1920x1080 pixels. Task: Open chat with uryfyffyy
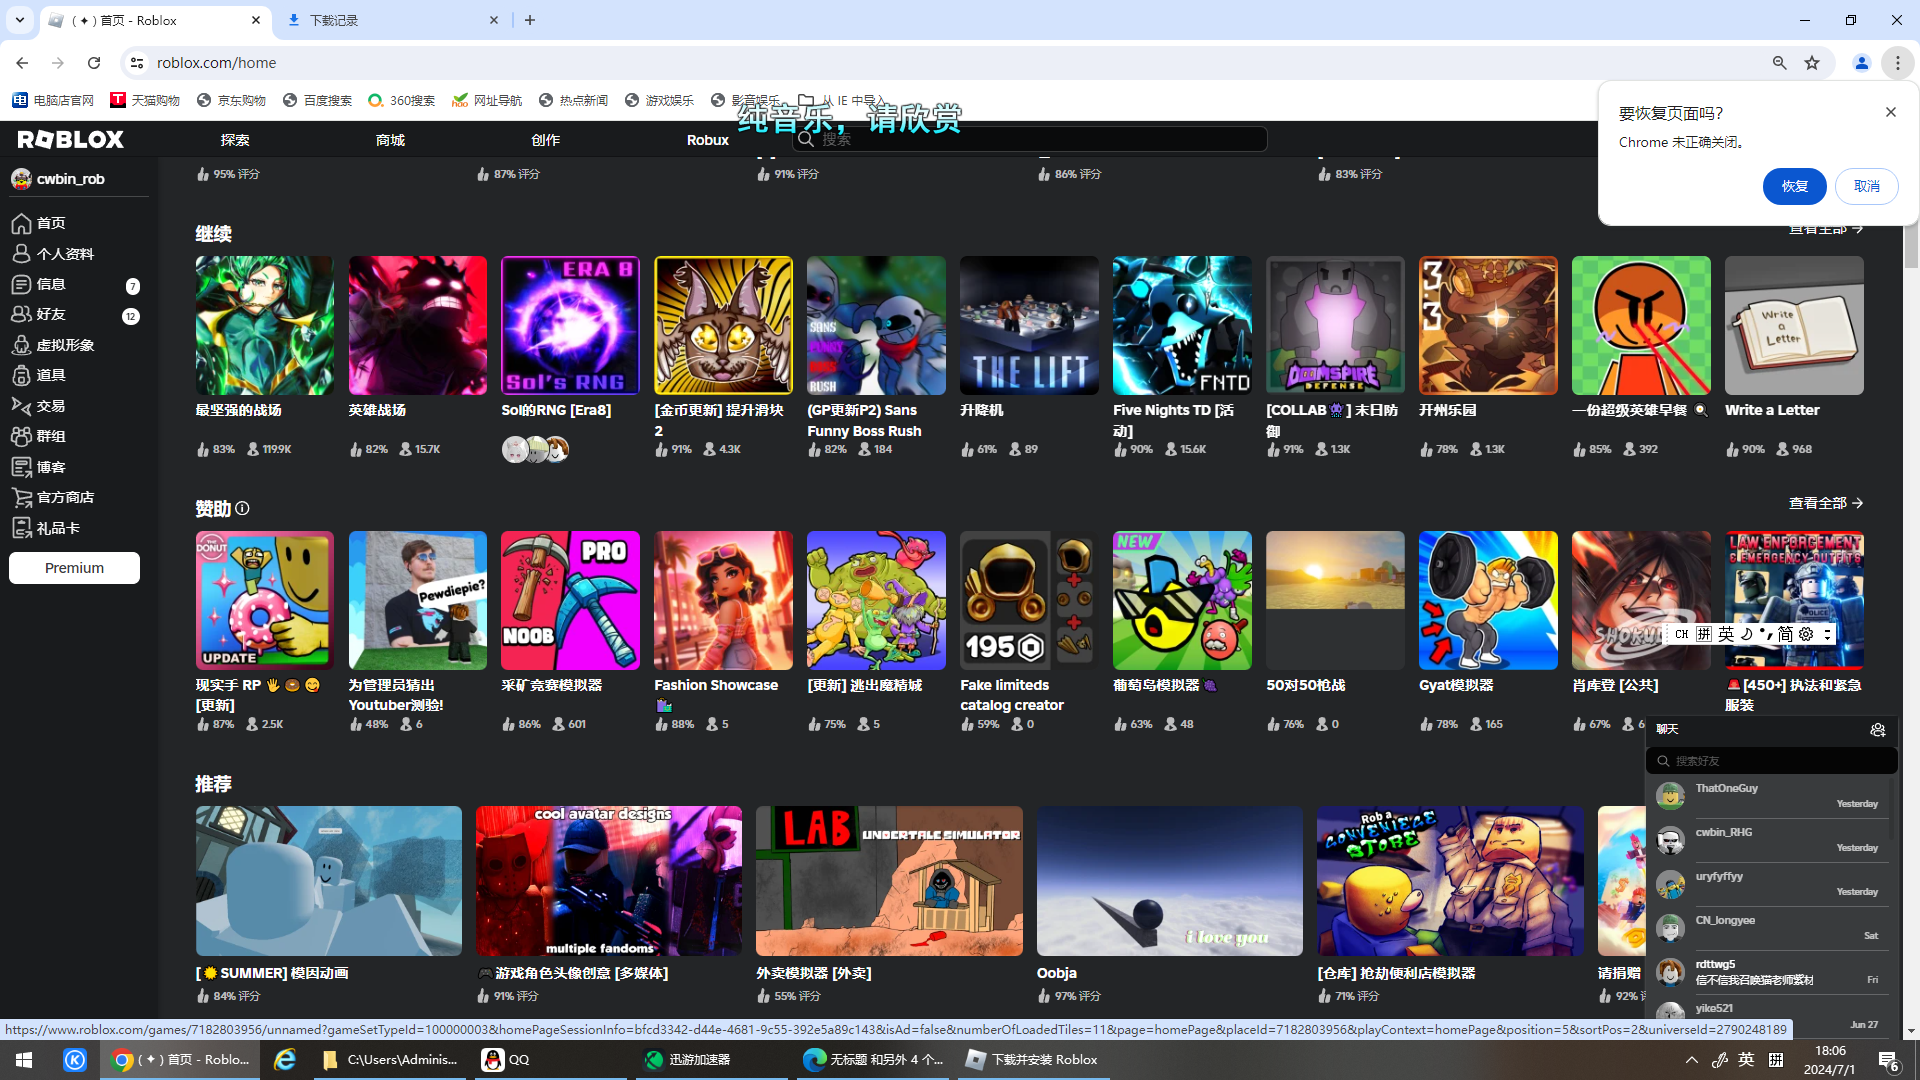tap(1771, 884)
